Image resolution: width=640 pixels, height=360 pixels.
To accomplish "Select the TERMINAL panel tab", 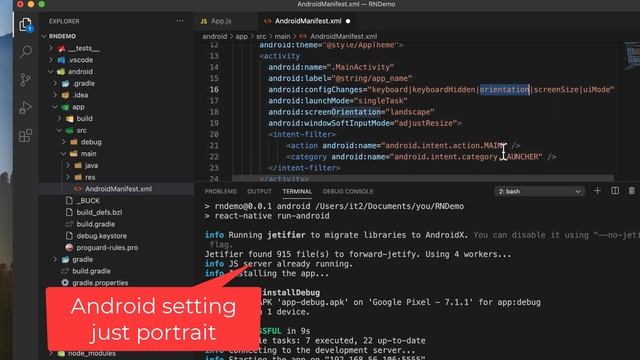I will [x=297, y=191].
